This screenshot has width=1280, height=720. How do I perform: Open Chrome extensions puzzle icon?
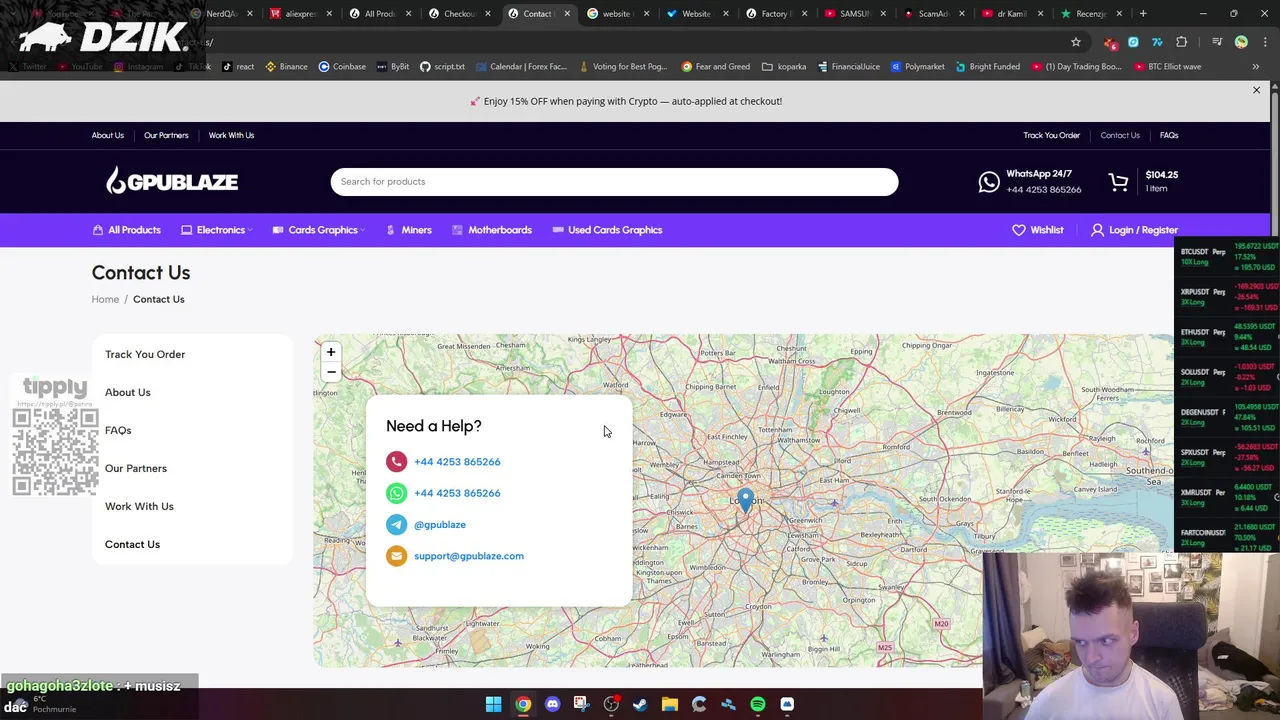pyautogui.click(x=1182, y=42)
